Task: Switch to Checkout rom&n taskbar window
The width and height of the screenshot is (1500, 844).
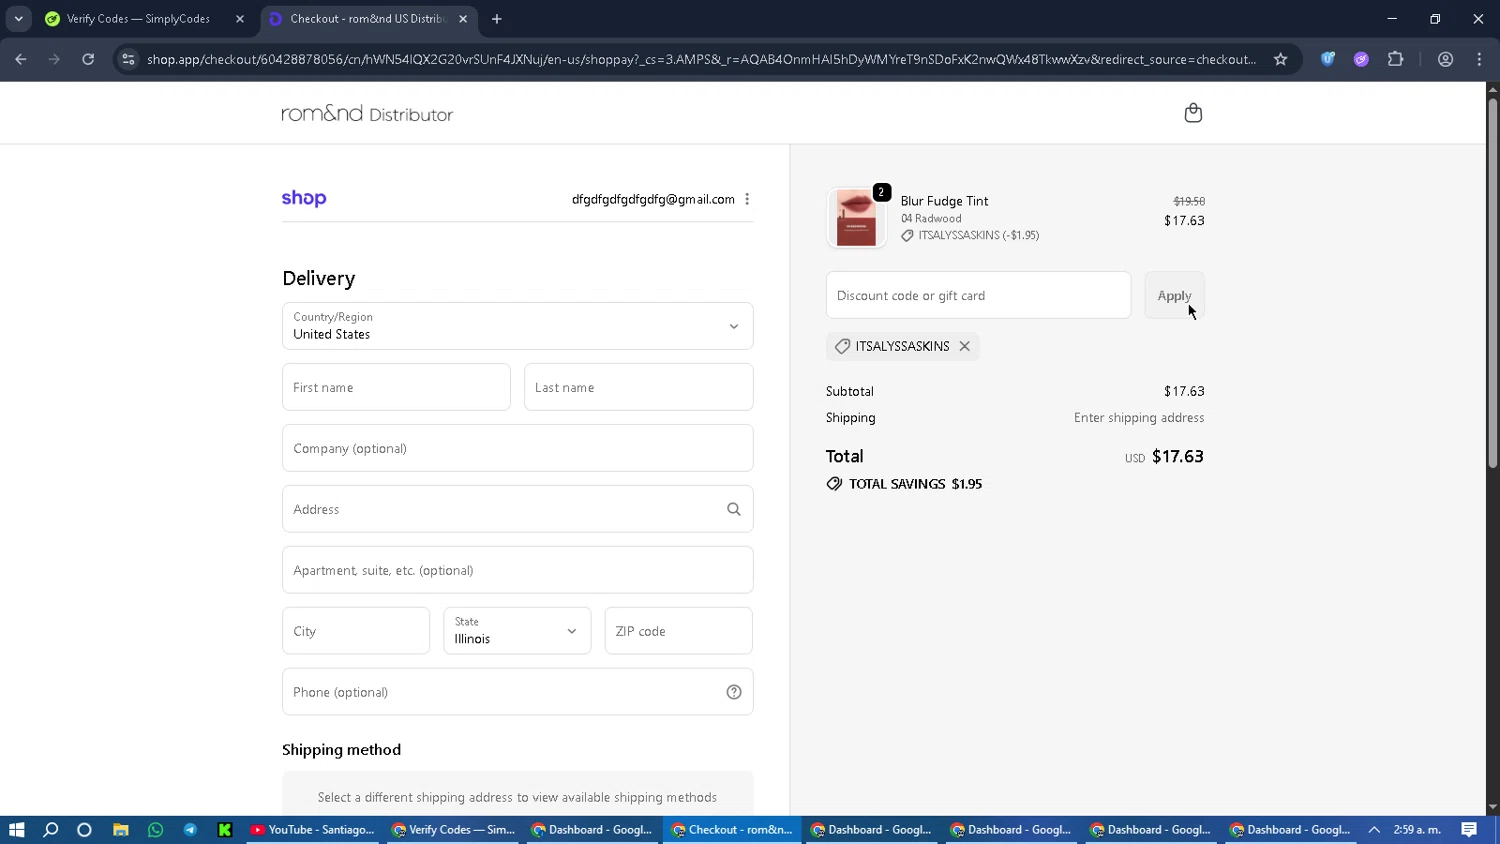Action: tap(731, 829)
